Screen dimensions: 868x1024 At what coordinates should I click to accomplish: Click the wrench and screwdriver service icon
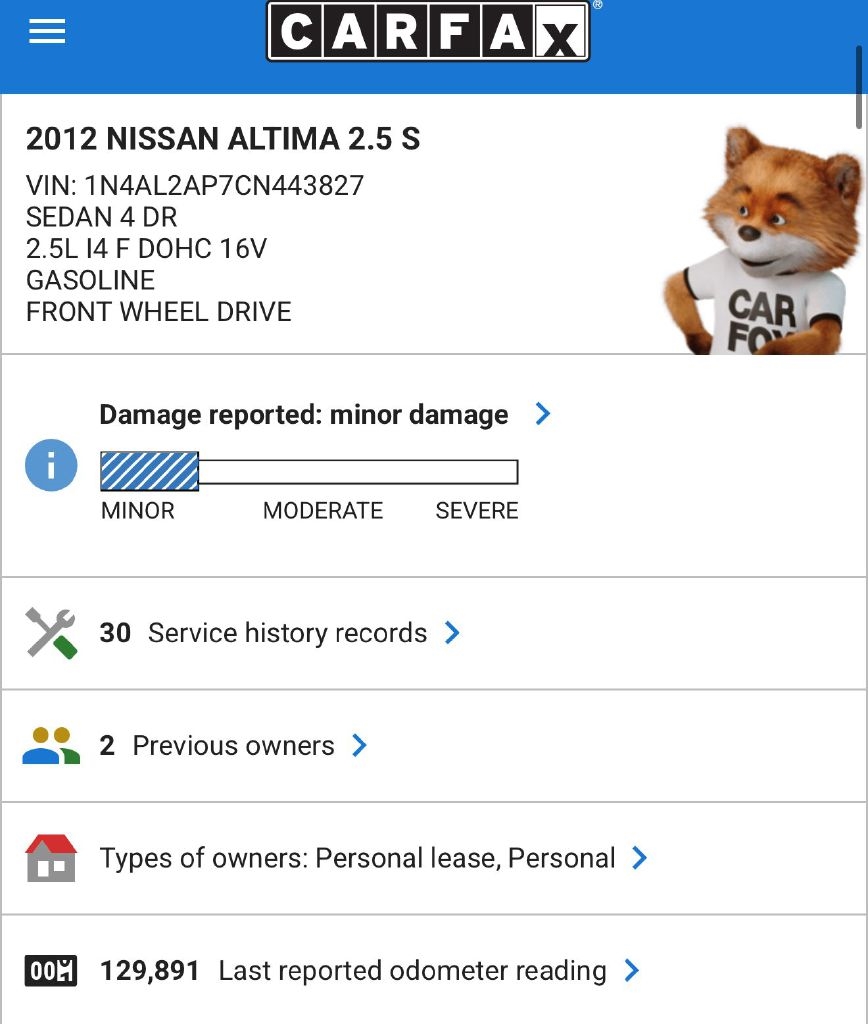tap(51, 633)
